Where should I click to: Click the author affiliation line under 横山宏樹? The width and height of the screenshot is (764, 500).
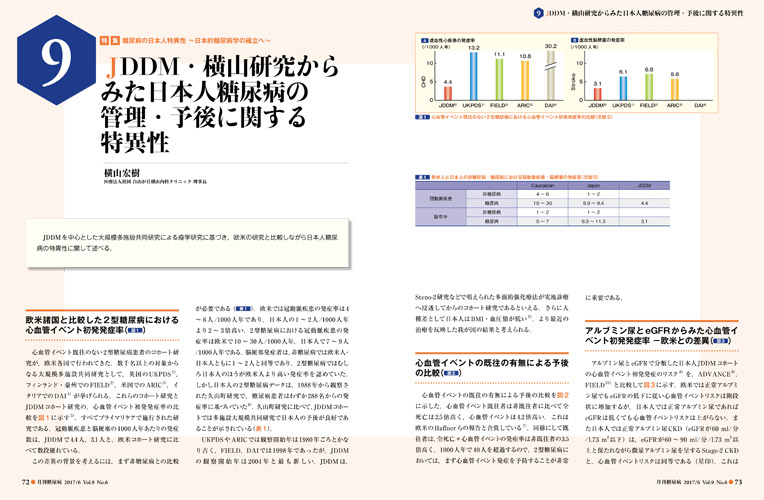point(155,182)
